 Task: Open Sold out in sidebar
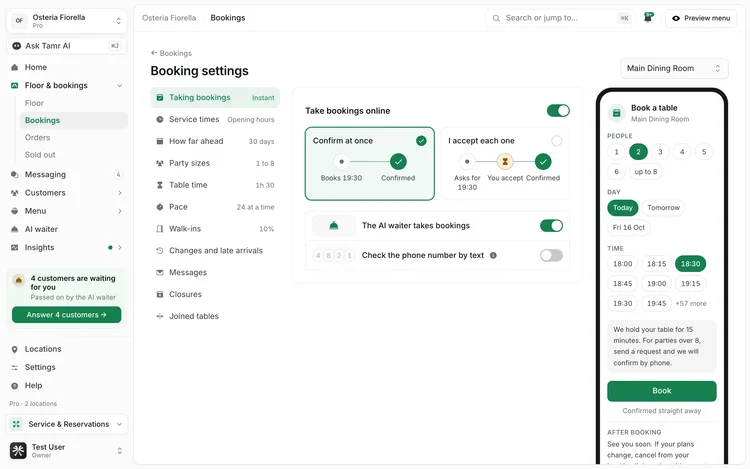click(x=40, y=155)
